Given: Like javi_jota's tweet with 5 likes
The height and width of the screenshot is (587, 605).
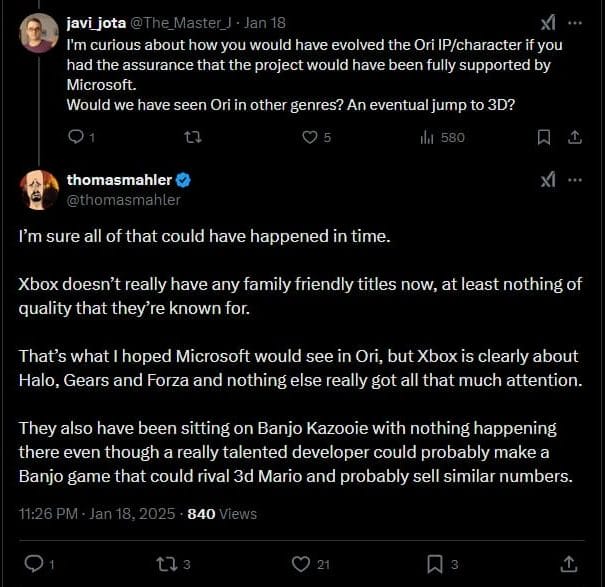Looking at the screenshot, I should (310, 136).
